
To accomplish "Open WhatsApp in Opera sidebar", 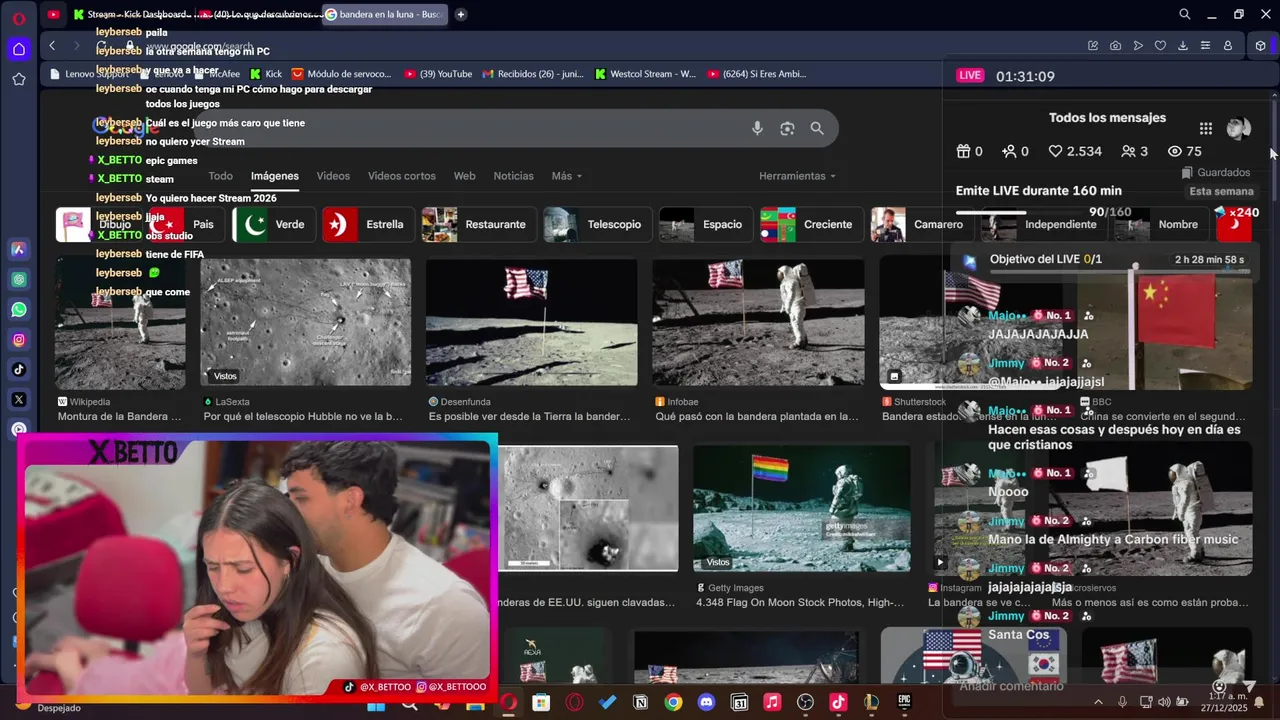I will point(19,310).
